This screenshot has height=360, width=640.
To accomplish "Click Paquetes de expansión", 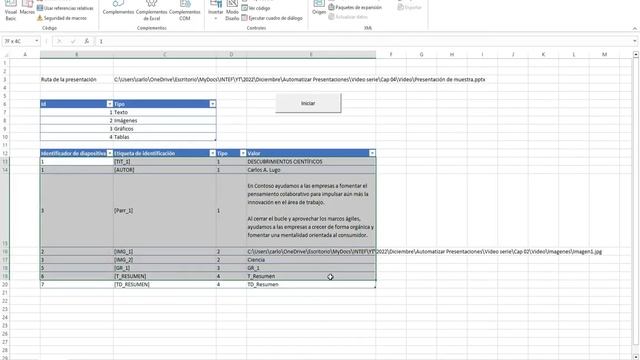I will pyautogui.click(x=355, y=7).
